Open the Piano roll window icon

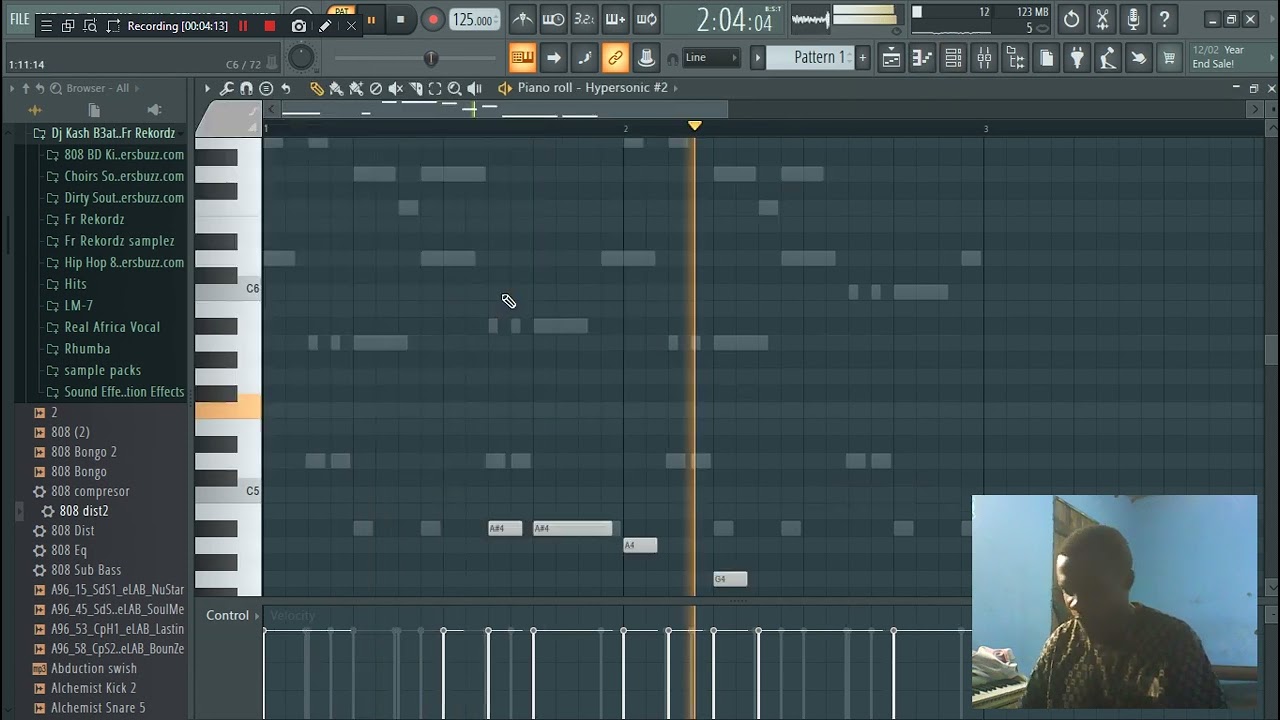point(922,58)
